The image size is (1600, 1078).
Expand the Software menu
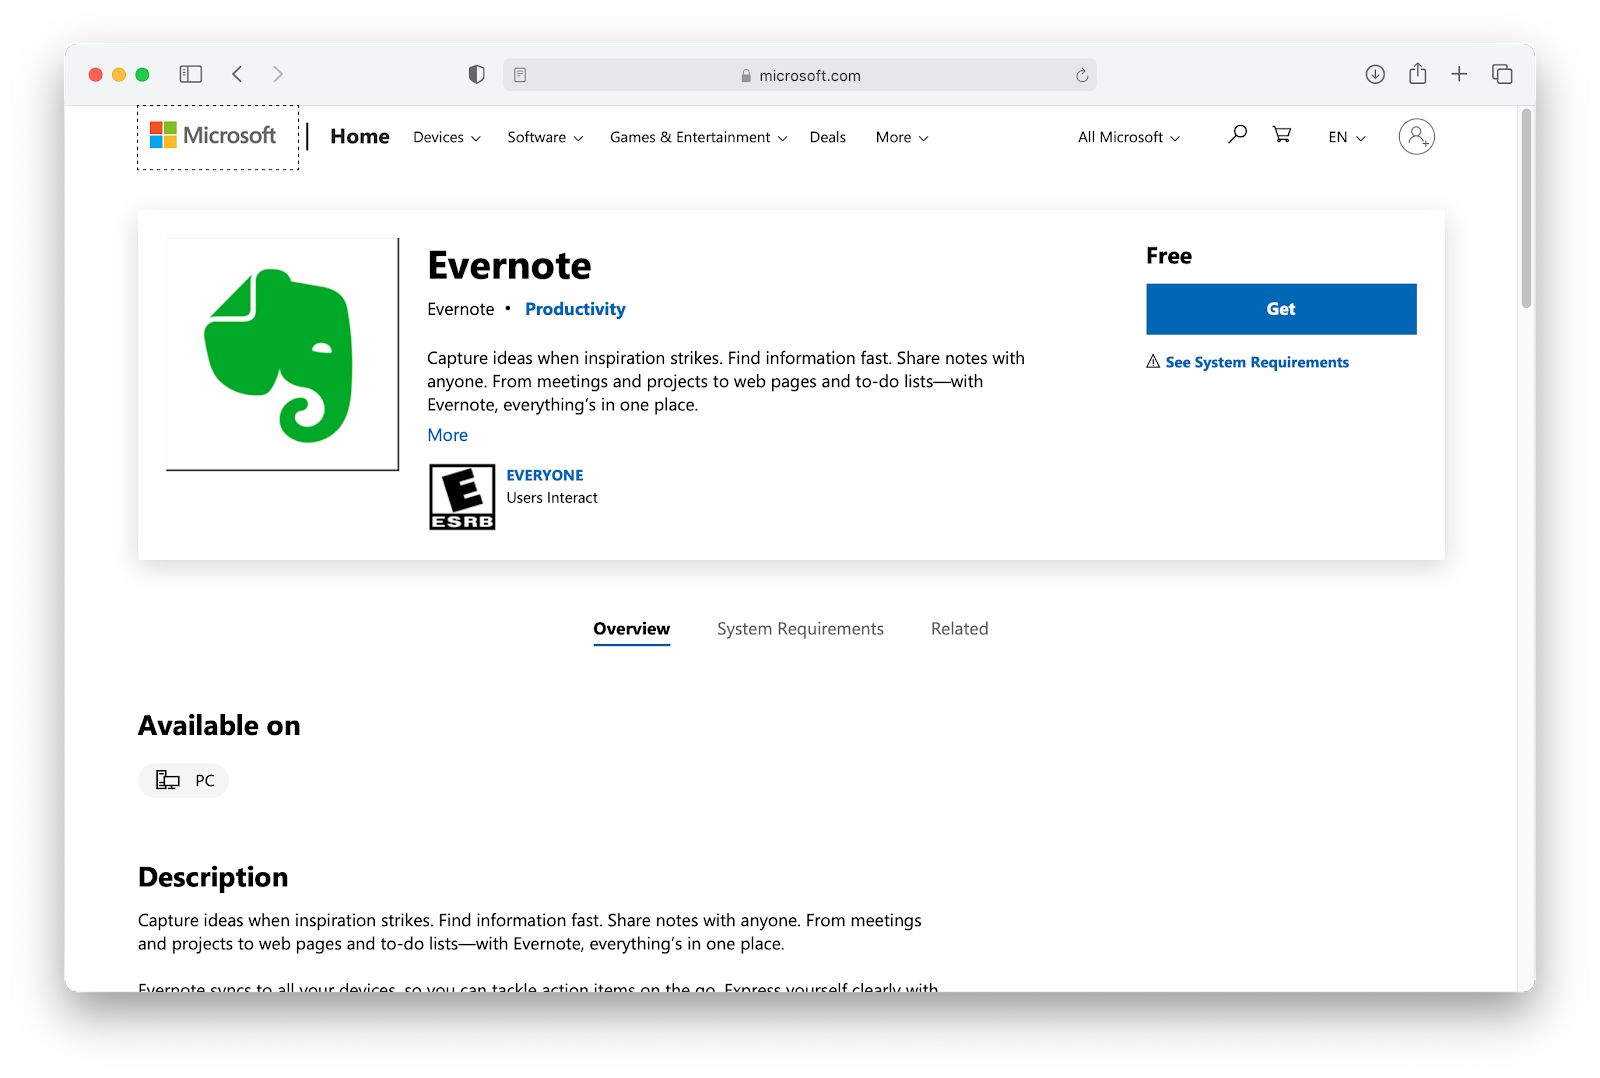[545, 137]
